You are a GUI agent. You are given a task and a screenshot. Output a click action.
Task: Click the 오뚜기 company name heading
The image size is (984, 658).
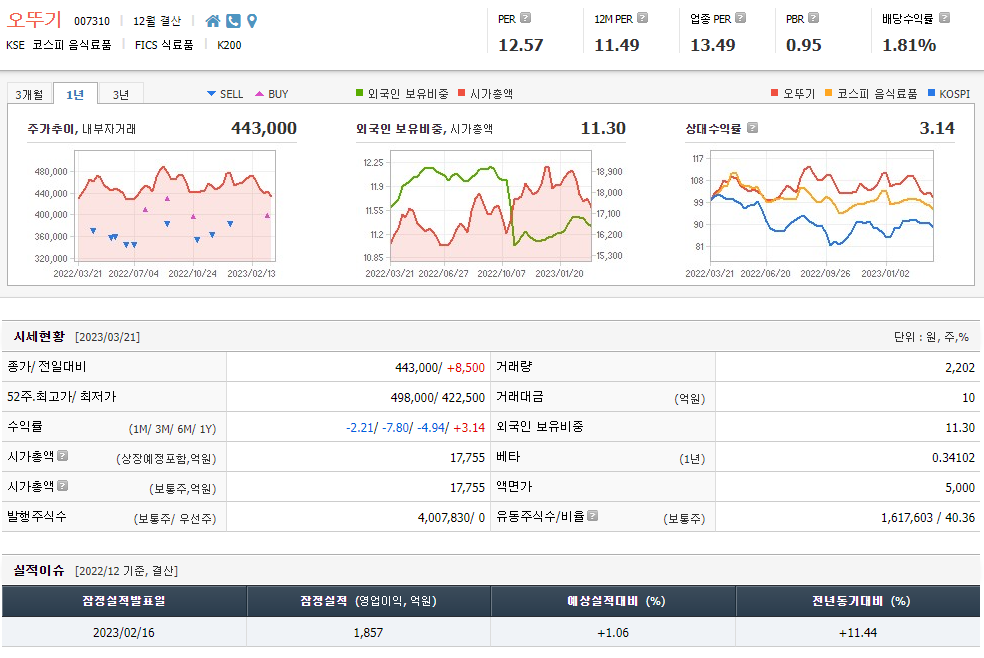pos(34,19)
